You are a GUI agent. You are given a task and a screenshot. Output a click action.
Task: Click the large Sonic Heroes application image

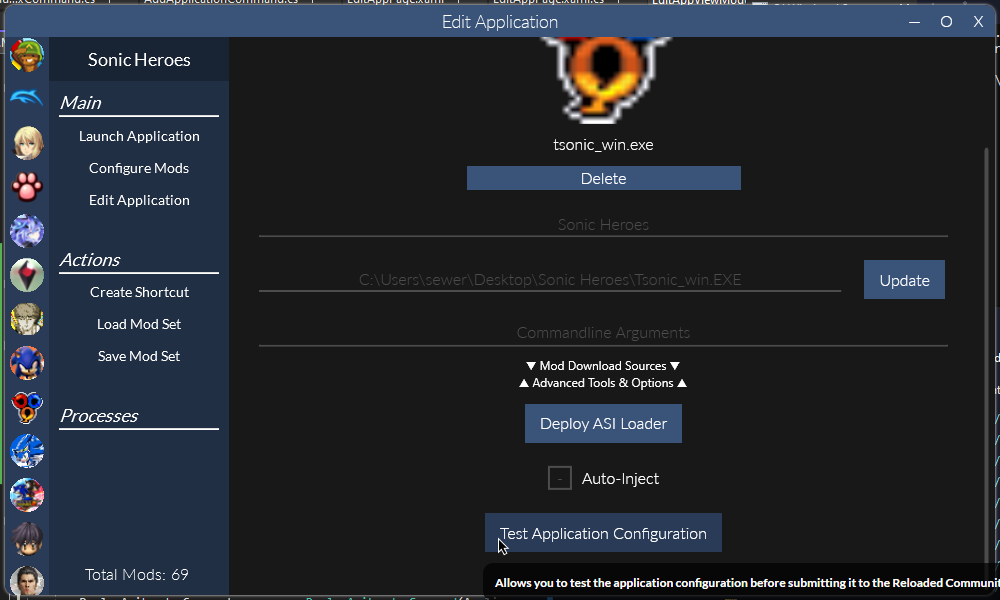603,80
